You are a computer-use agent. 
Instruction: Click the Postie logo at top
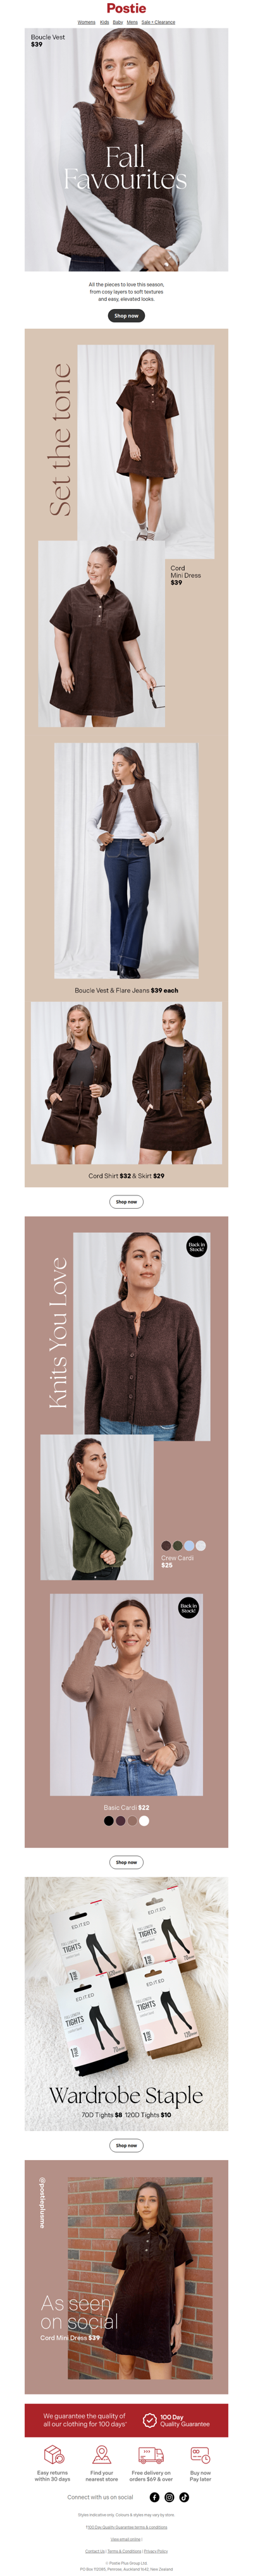[126, 8]
